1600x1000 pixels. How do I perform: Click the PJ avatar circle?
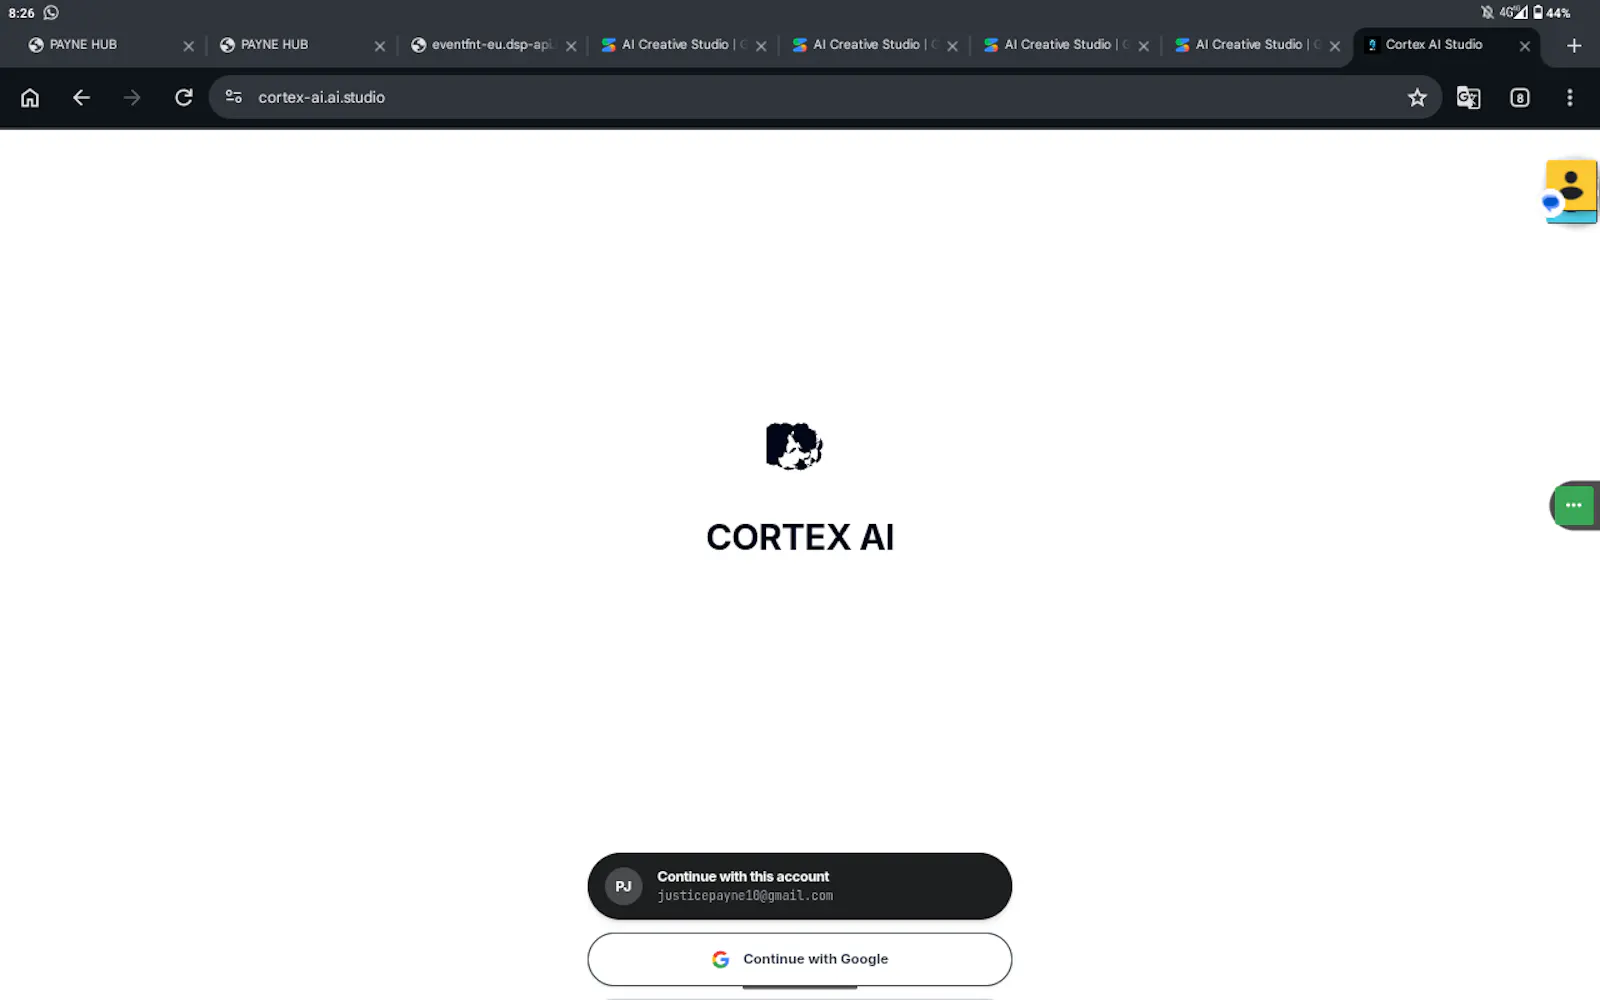coord(623,886)
